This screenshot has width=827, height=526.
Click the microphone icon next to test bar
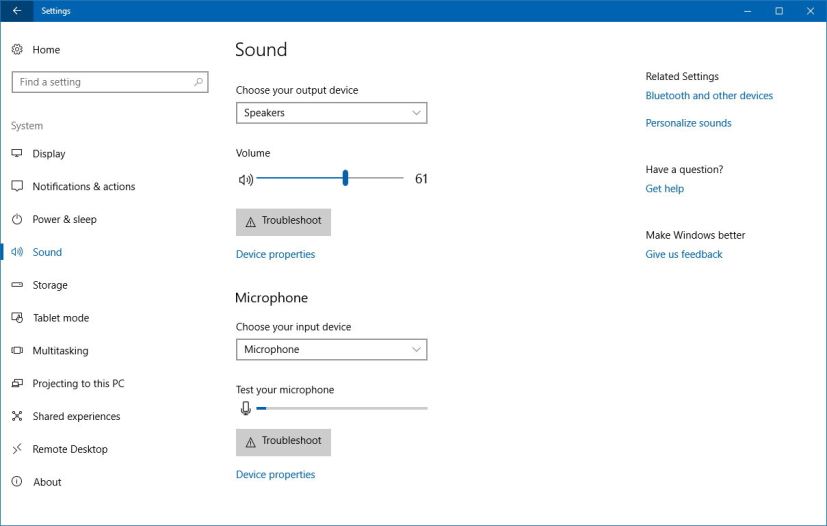(x=245, y=408)
